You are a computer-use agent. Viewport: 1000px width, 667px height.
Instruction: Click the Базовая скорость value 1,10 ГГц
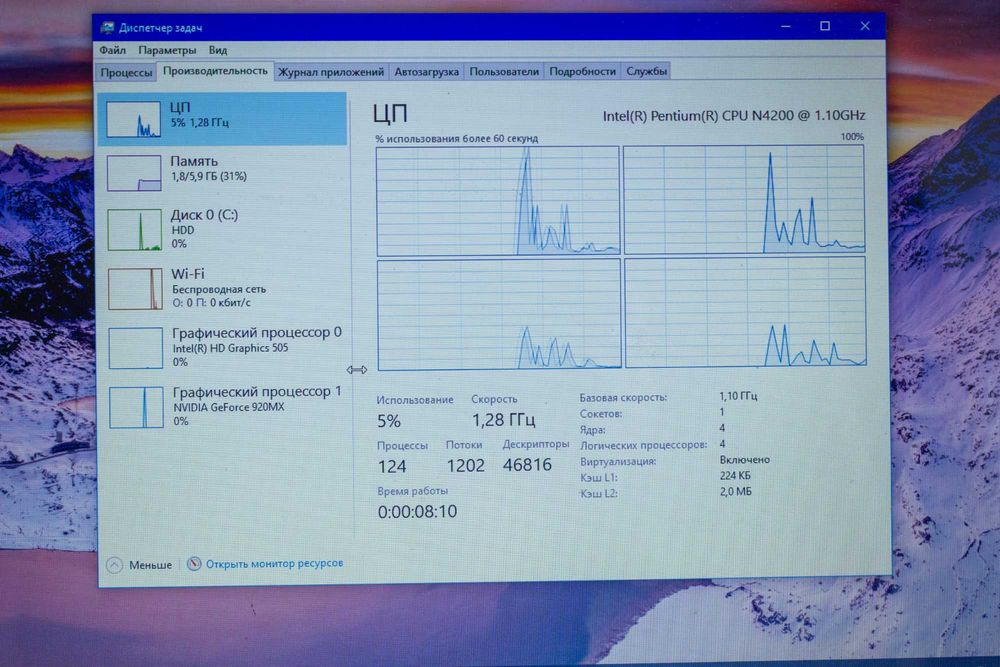coord(738,396)
